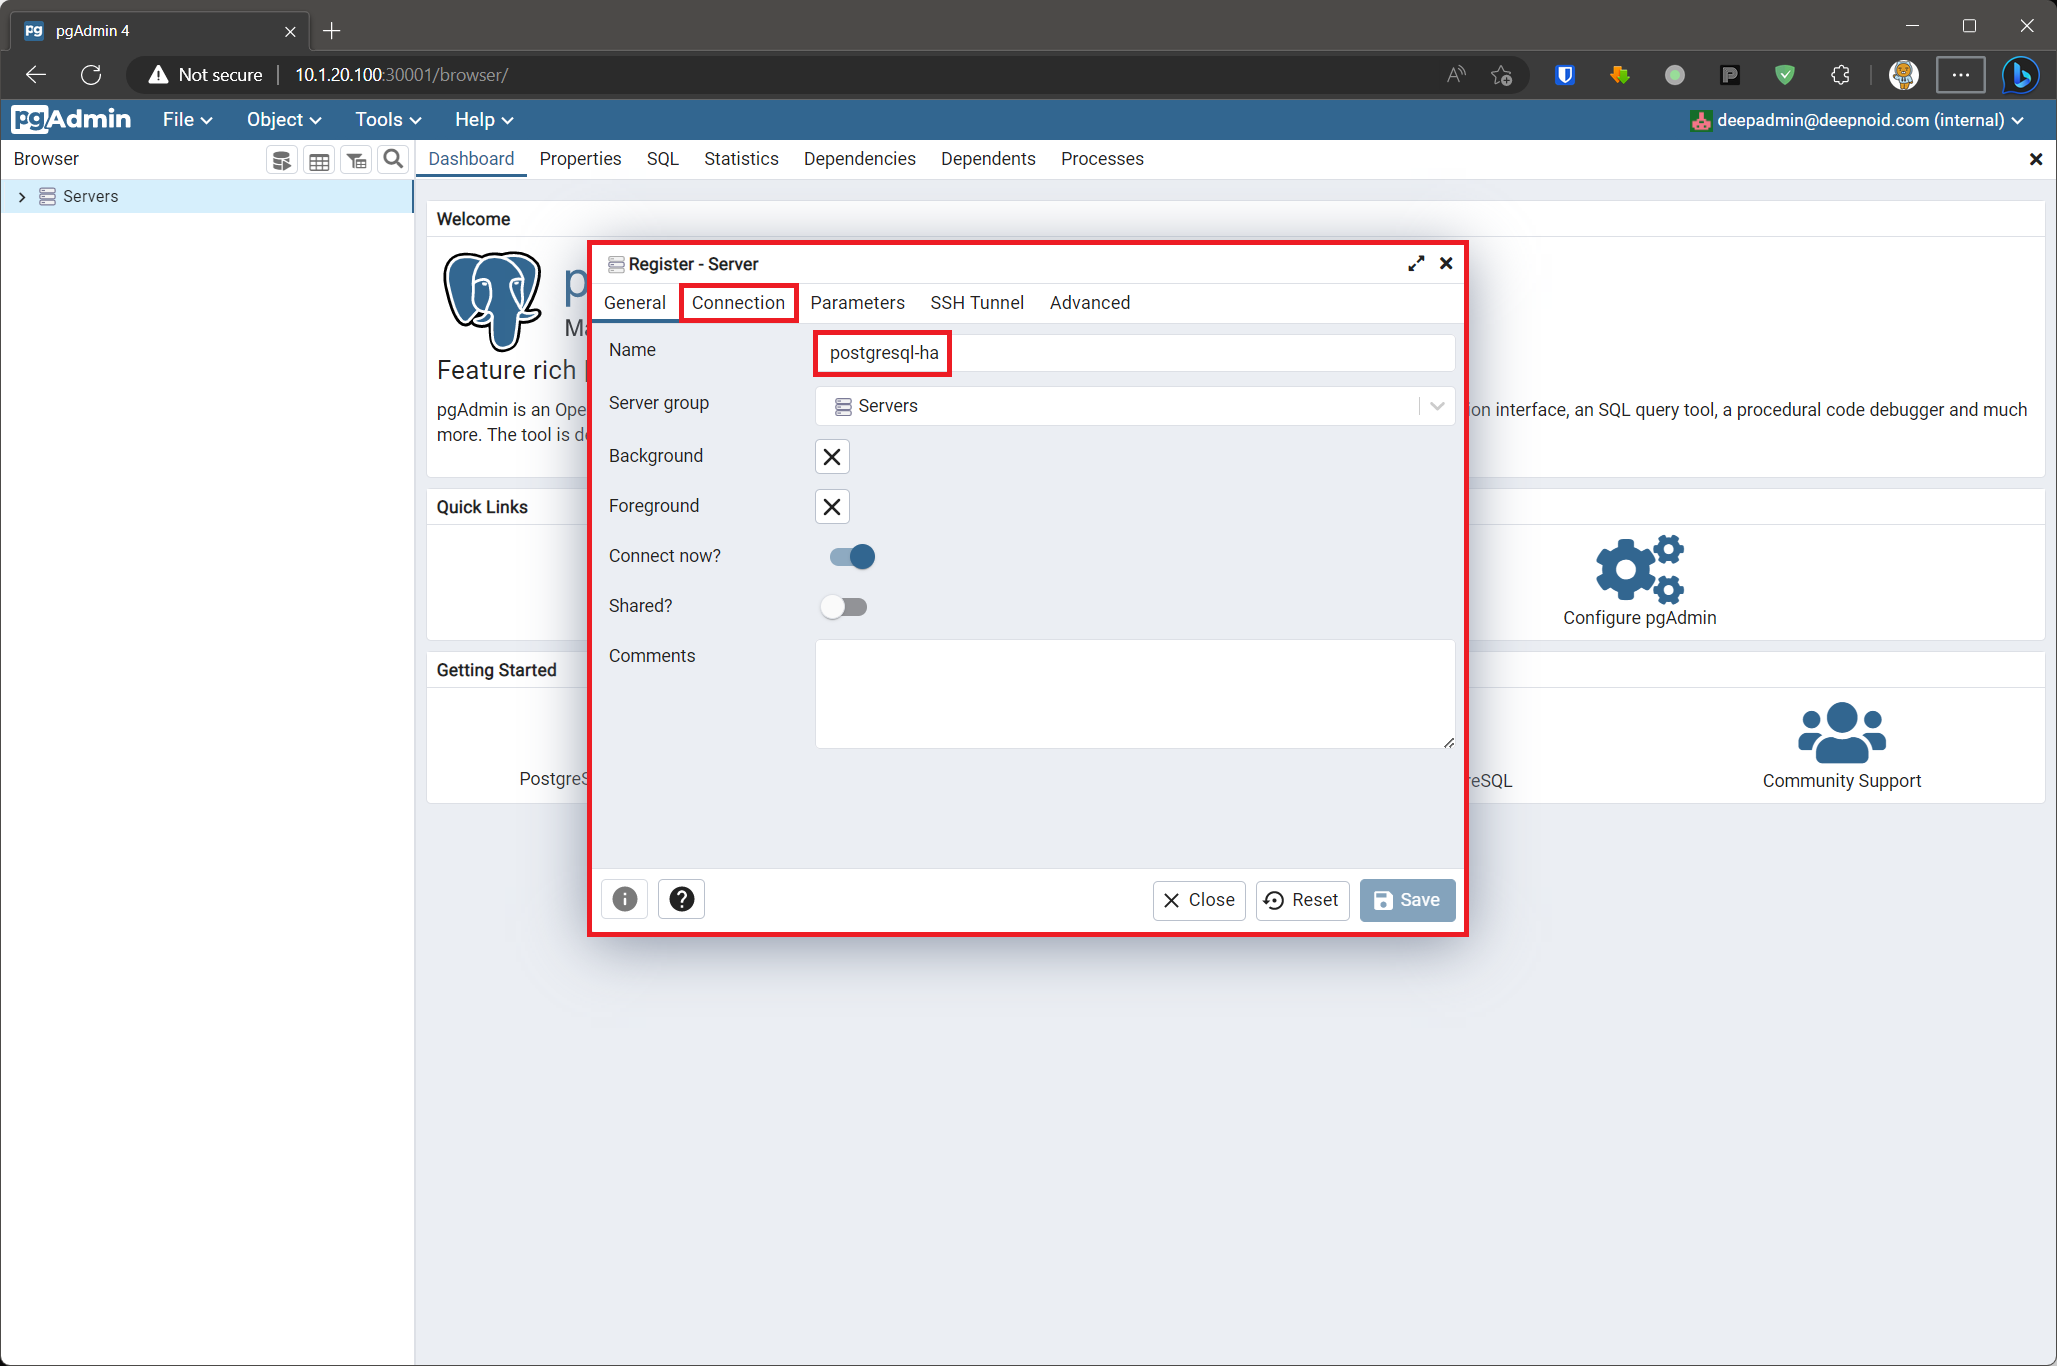Click the browser address bar URL

(401, 75)
